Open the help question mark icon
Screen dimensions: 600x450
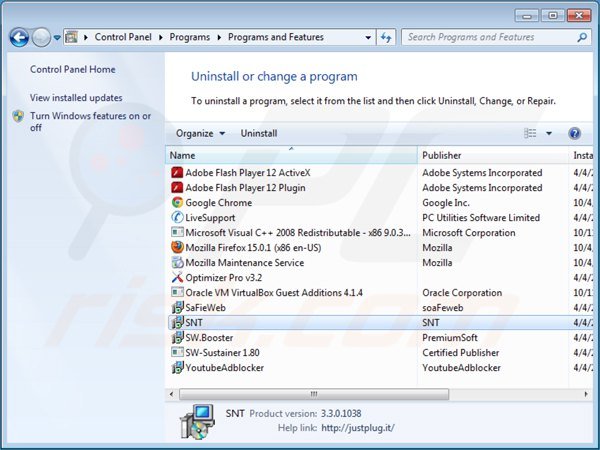[x=574, y=133]
